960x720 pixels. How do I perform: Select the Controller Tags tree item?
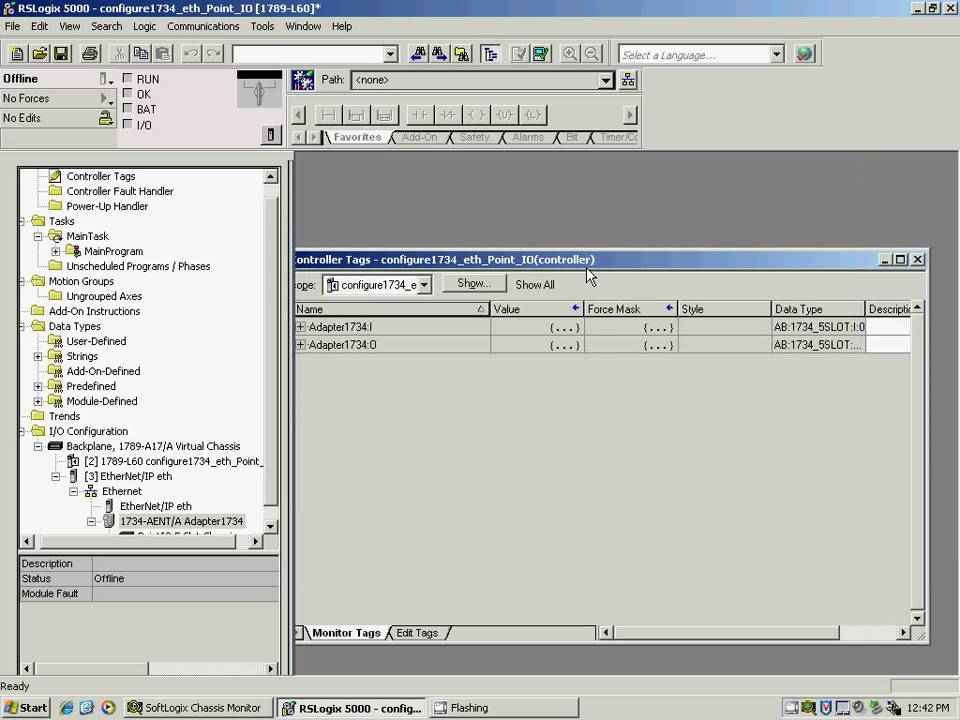coord(100,176)
